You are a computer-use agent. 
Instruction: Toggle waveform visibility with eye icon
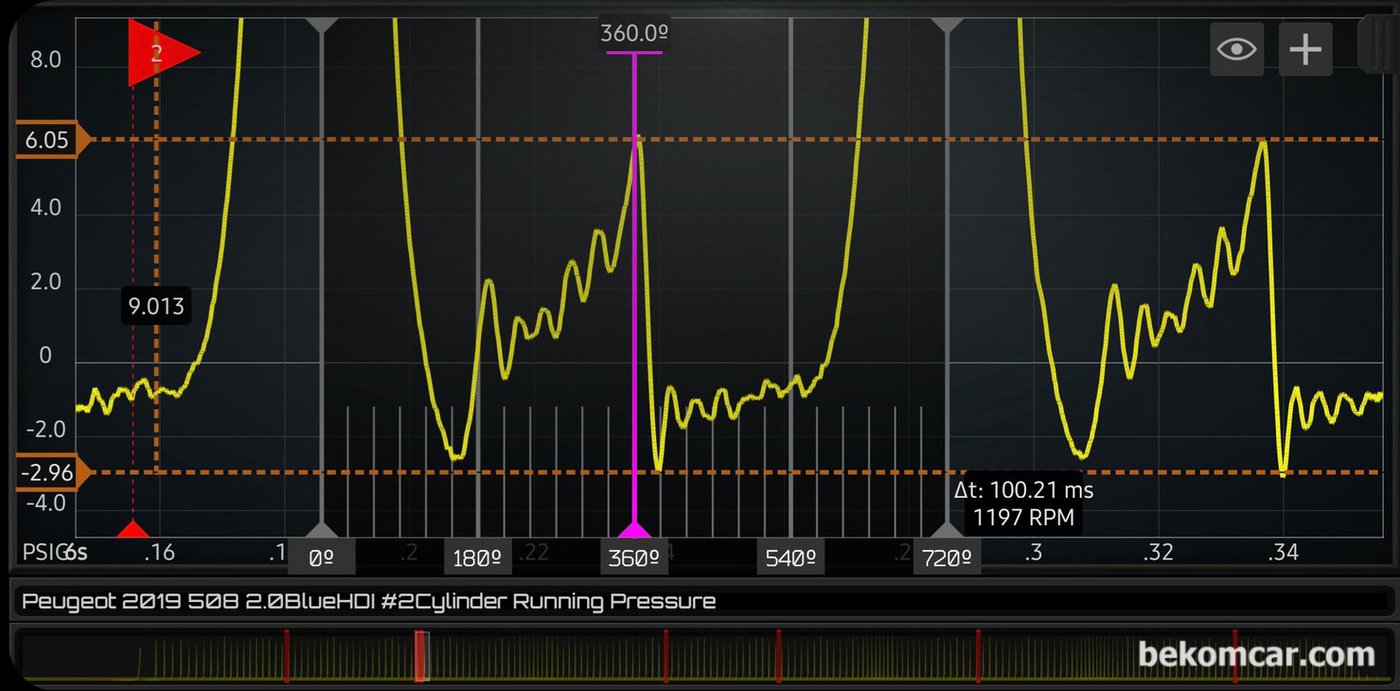(1237, 49)
